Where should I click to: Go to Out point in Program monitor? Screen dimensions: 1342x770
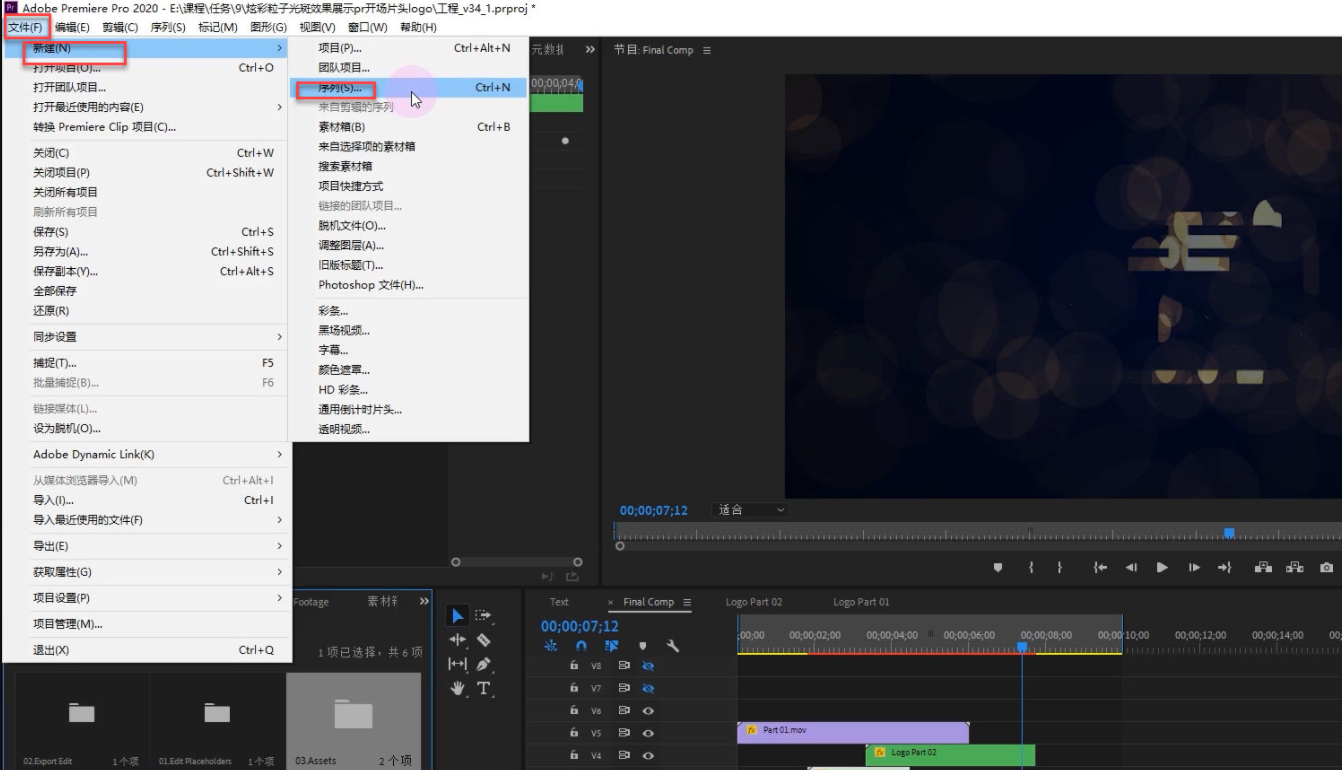tap(1225, 567)
